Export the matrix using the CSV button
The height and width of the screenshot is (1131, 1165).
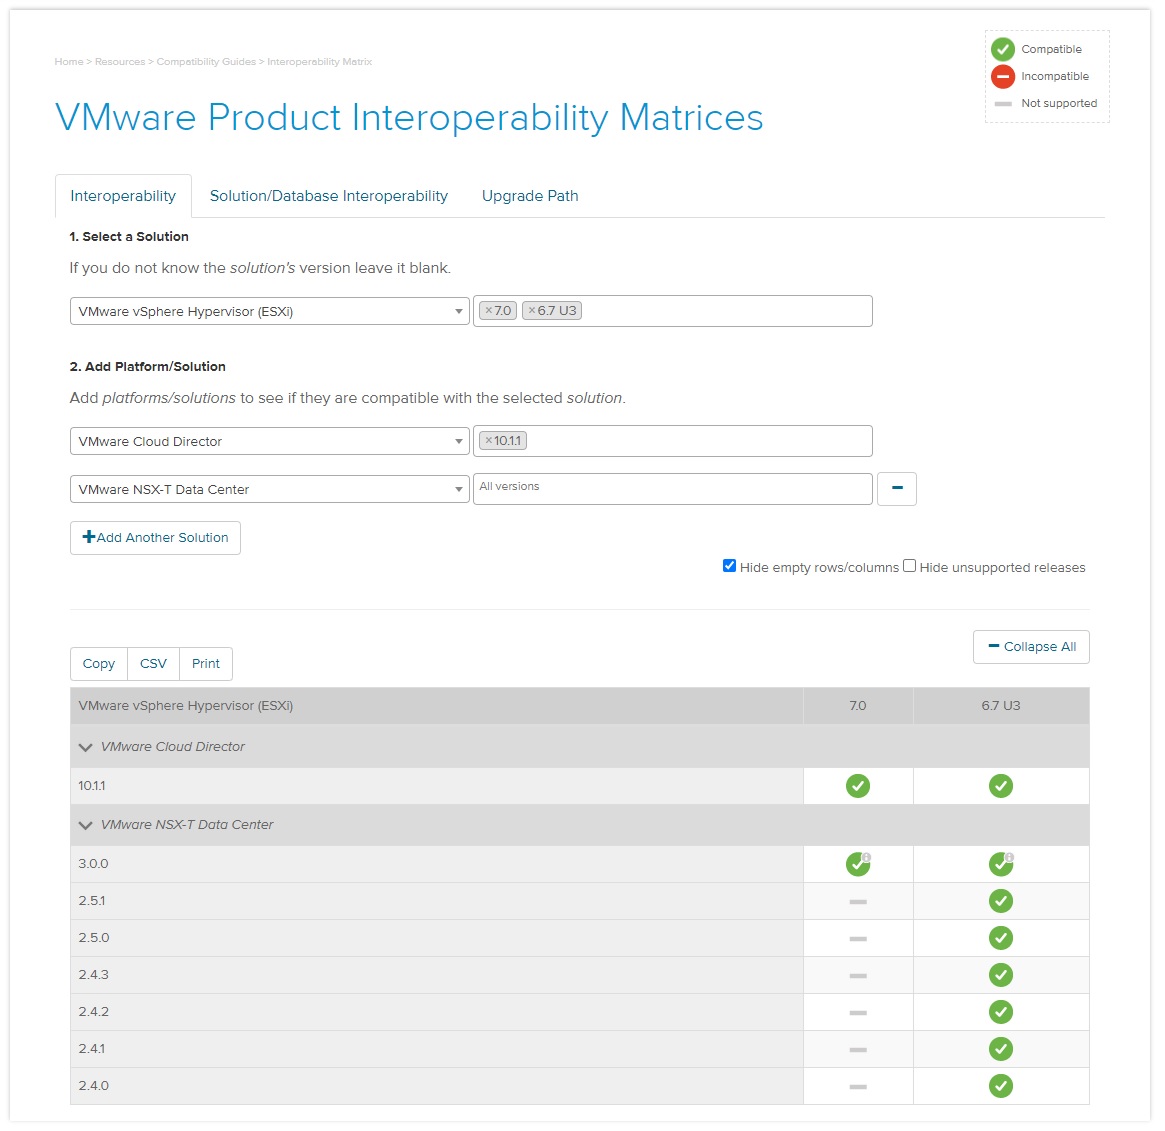pos(152,663)
